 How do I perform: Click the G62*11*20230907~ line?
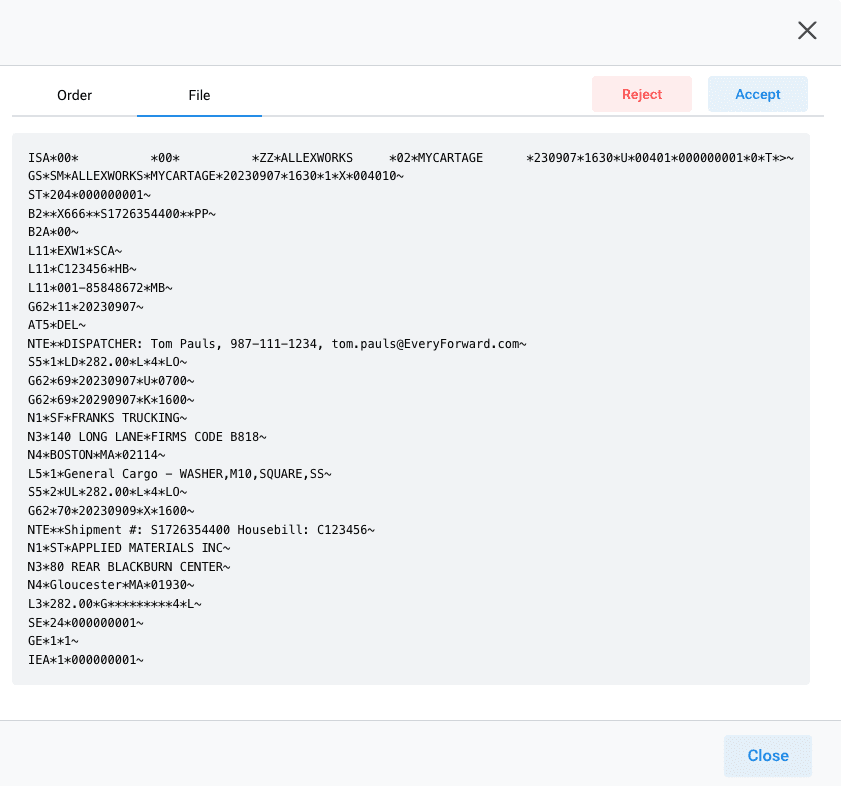click(86, 306)
